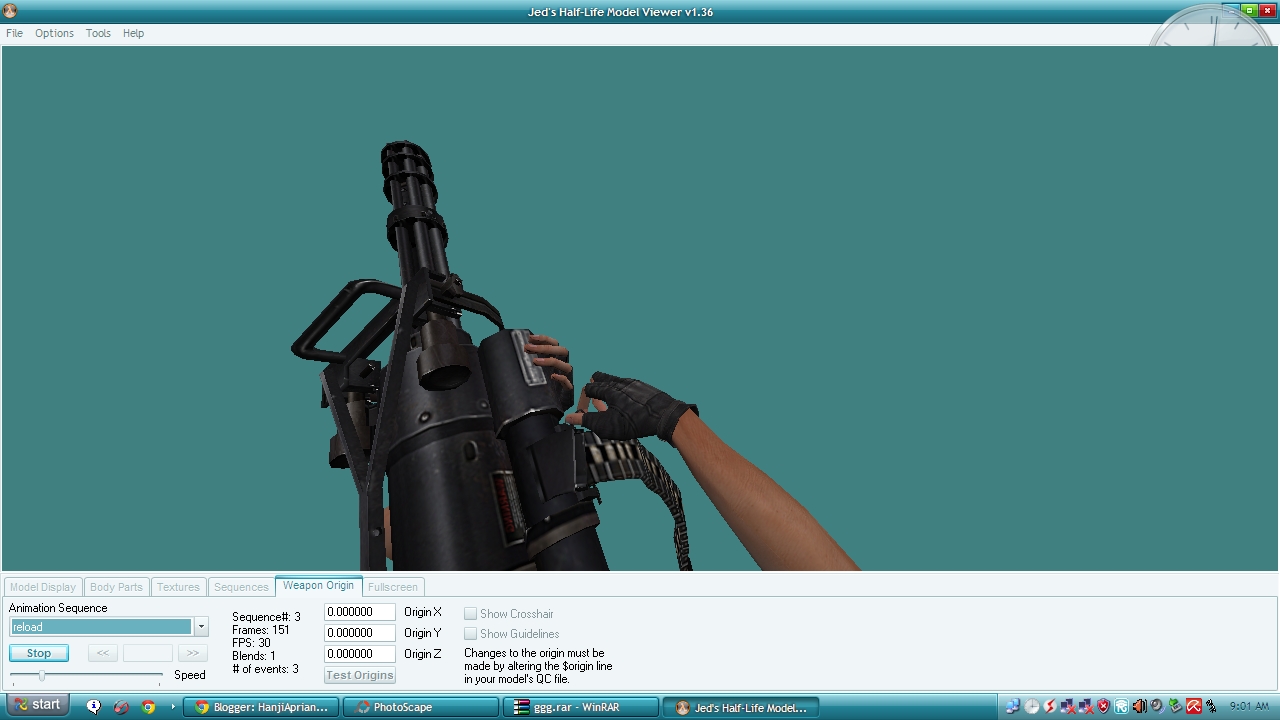The width and height of the screenshot is (1280, 720).
Task: Switch to the Model Display tab
Action: 43,587
